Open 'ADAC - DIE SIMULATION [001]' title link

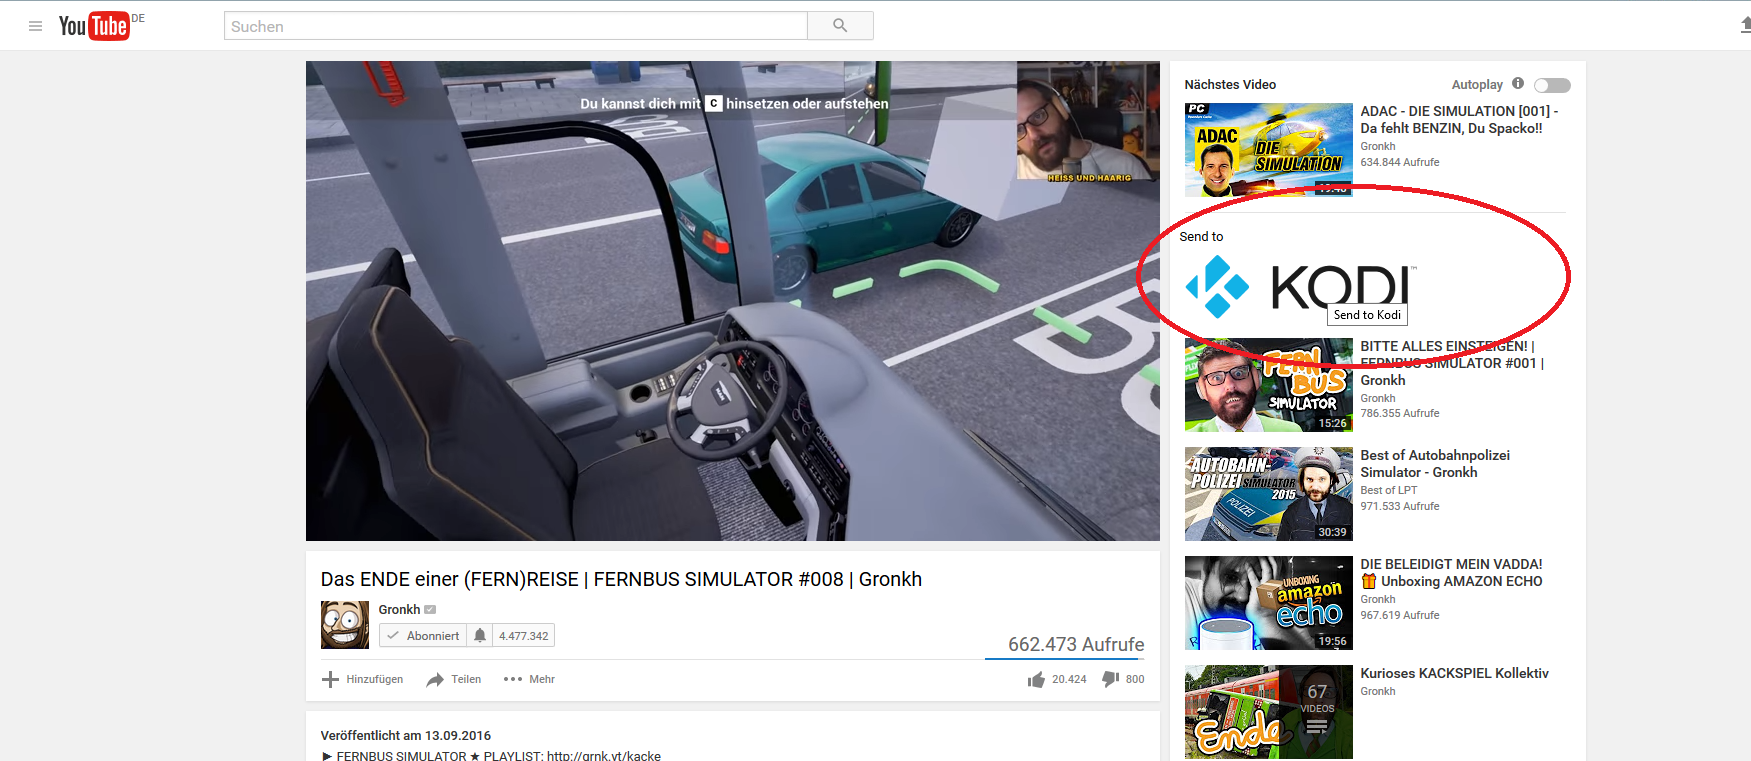[1459, 119]
